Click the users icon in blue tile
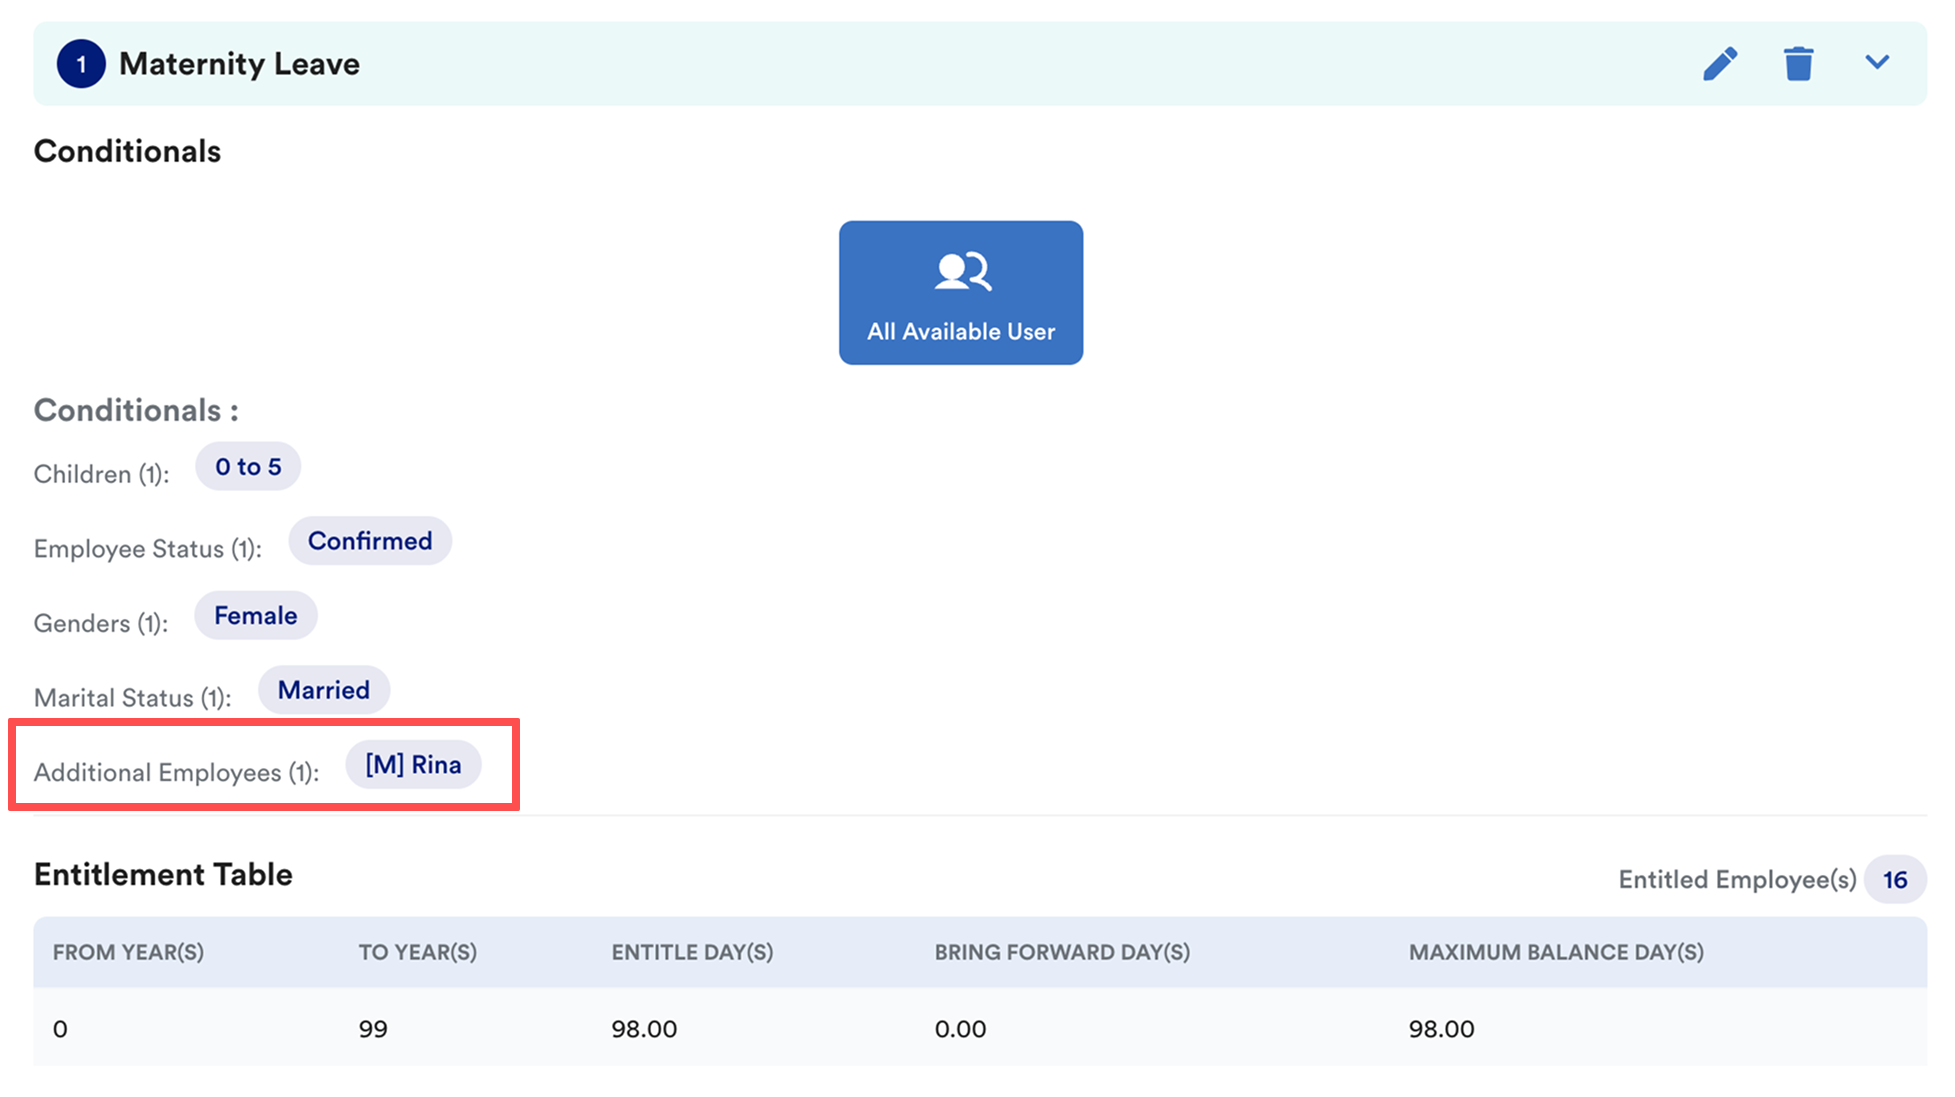The height and width of the screenshot is (1097, 1955). 962,271
